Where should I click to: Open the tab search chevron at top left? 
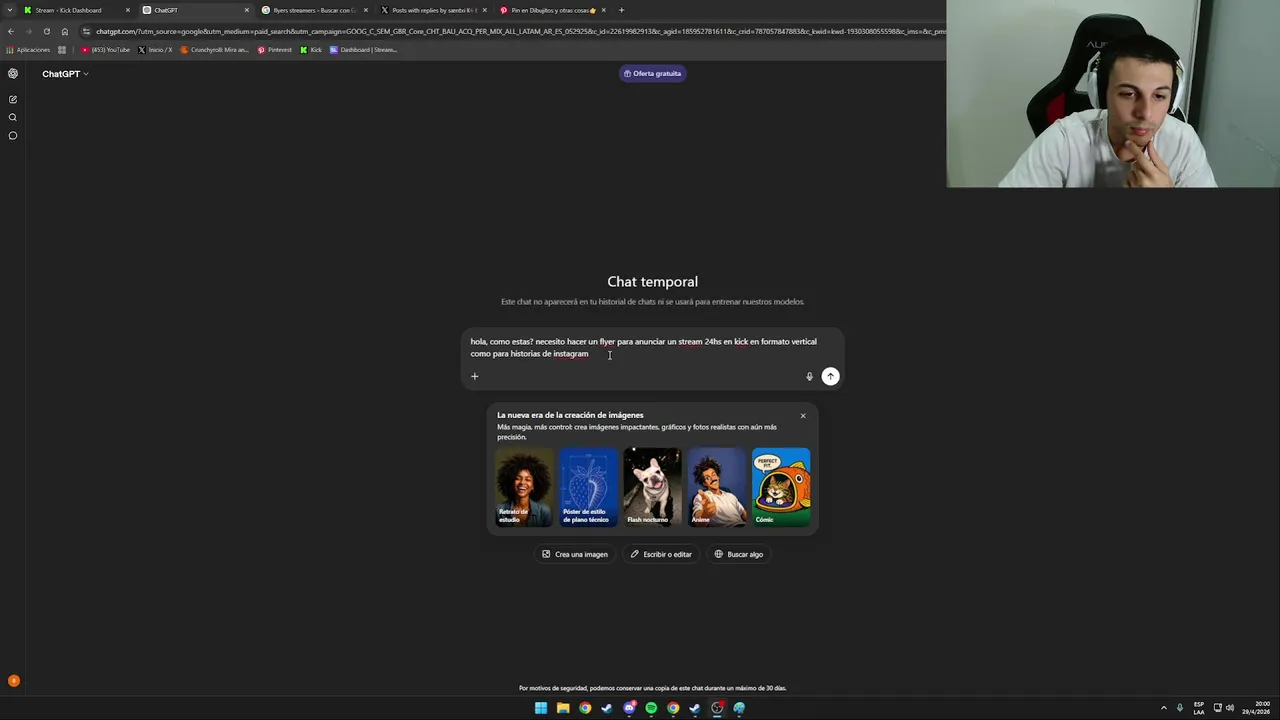(x=9, y=10)
